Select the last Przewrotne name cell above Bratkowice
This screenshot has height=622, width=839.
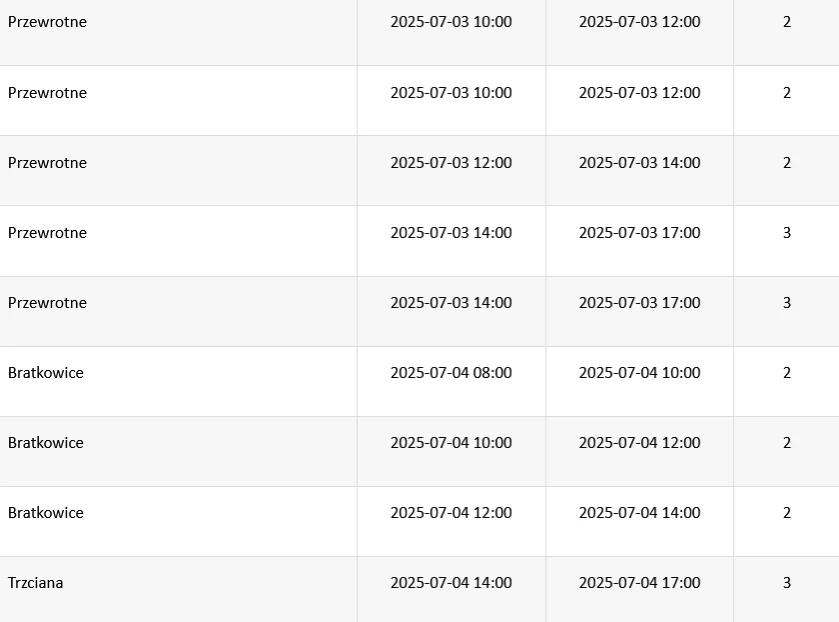click(47, 303)
